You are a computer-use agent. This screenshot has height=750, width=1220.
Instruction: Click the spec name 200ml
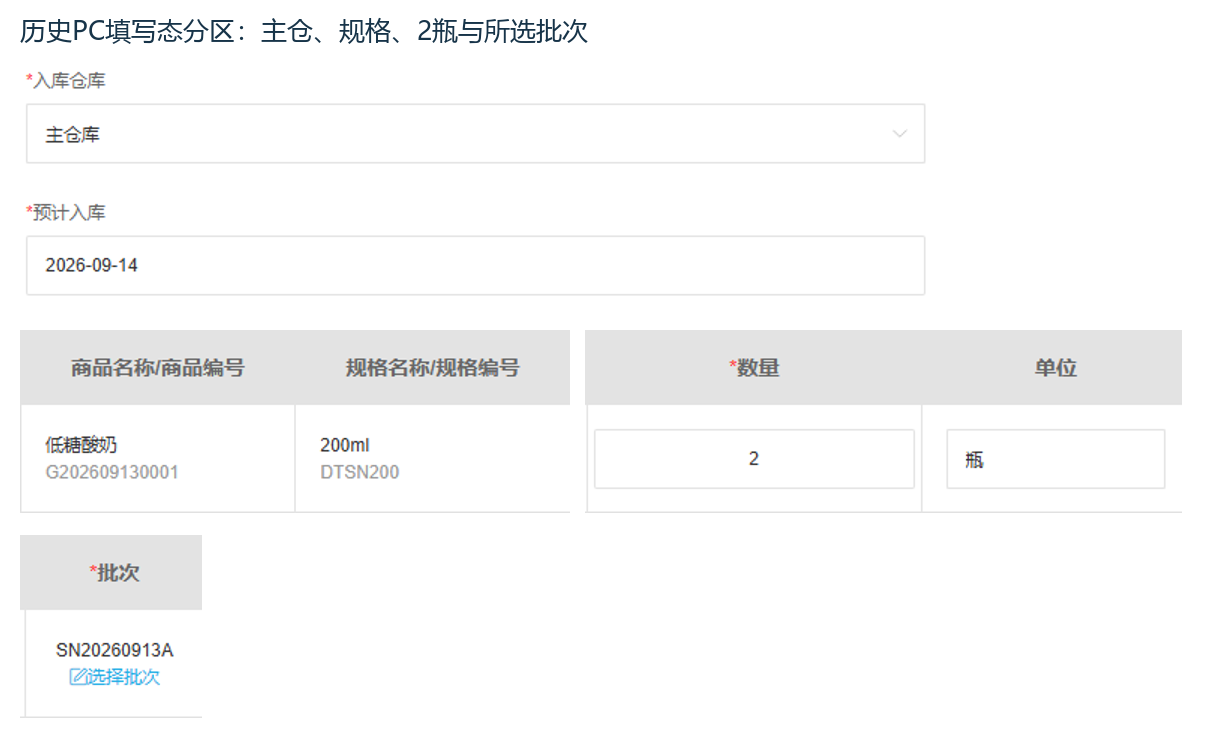[x=345, y=445]
